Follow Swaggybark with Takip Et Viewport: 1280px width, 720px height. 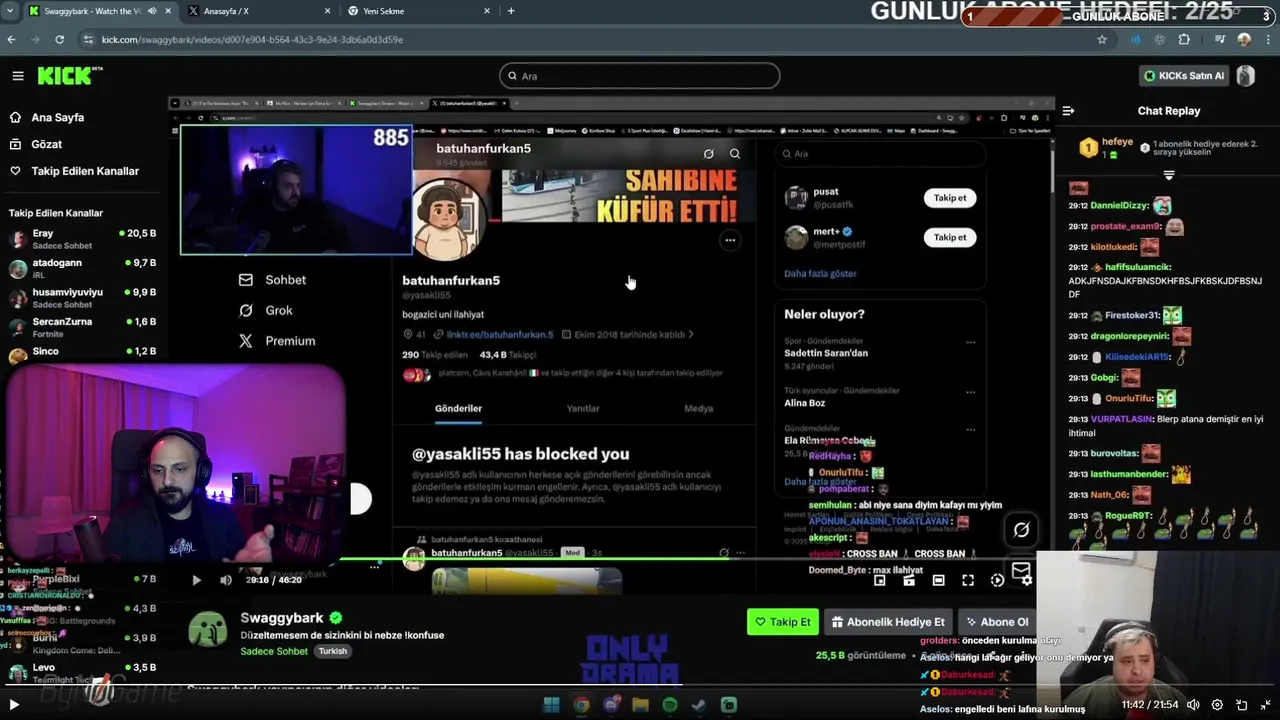click(783, 622)
